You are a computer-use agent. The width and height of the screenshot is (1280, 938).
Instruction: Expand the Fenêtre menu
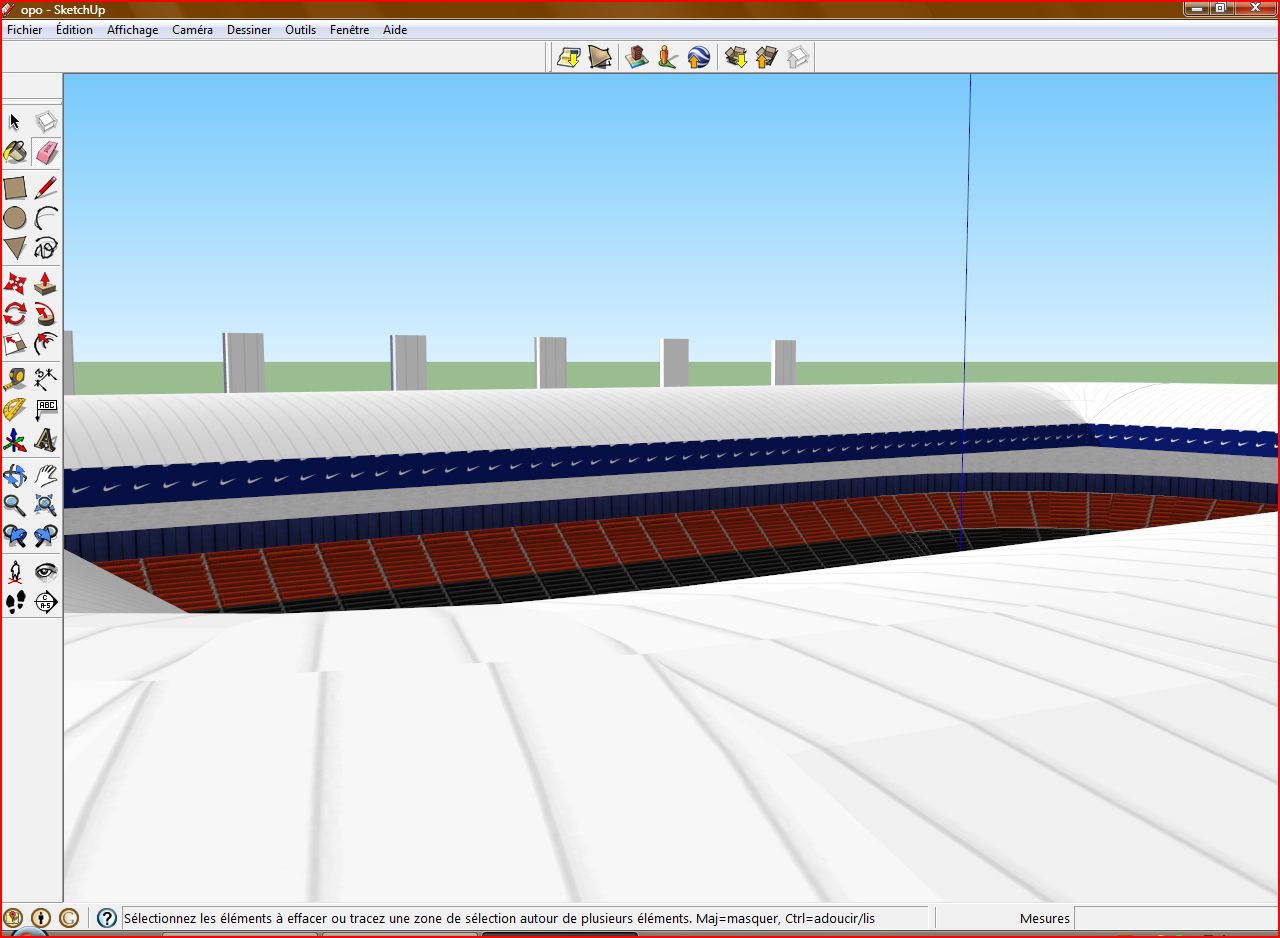349,30
